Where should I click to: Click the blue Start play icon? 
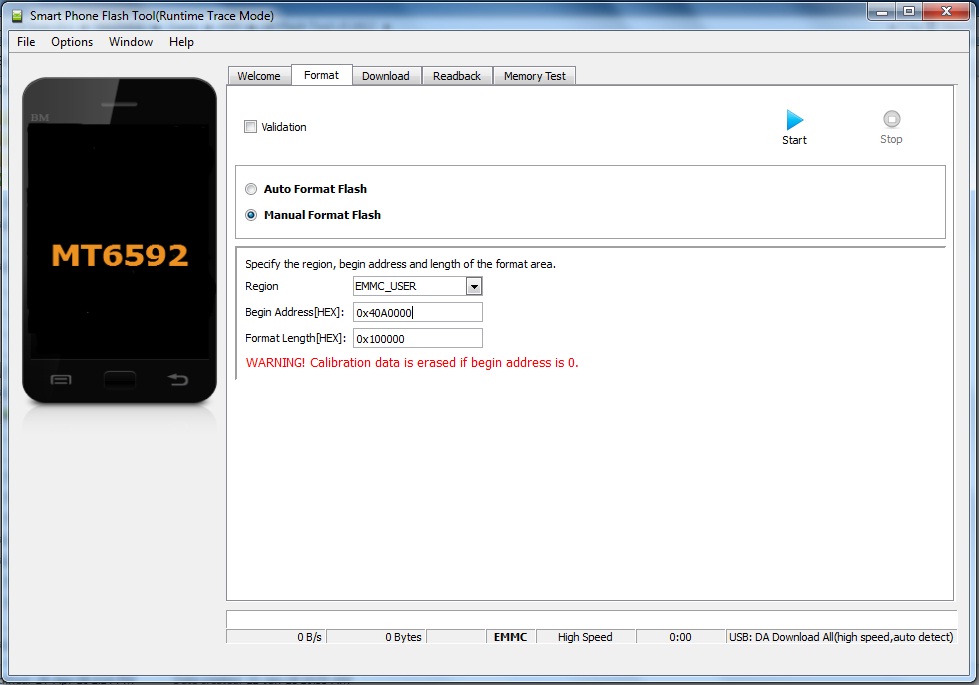[x=794, y=120]
